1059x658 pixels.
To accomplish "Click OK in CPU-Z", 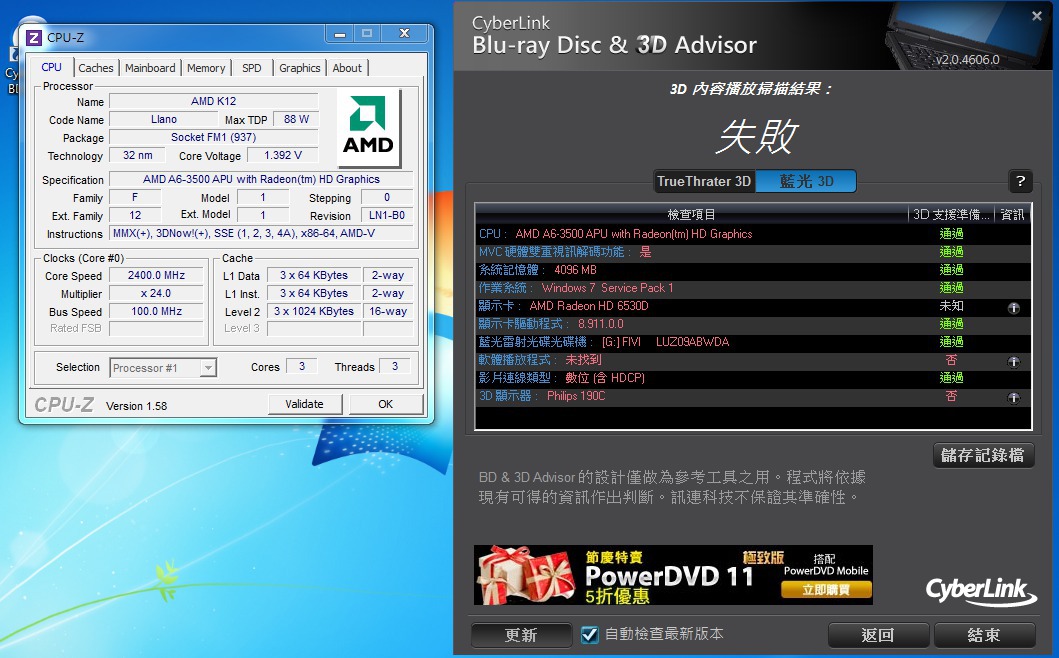I will (386, 404).
